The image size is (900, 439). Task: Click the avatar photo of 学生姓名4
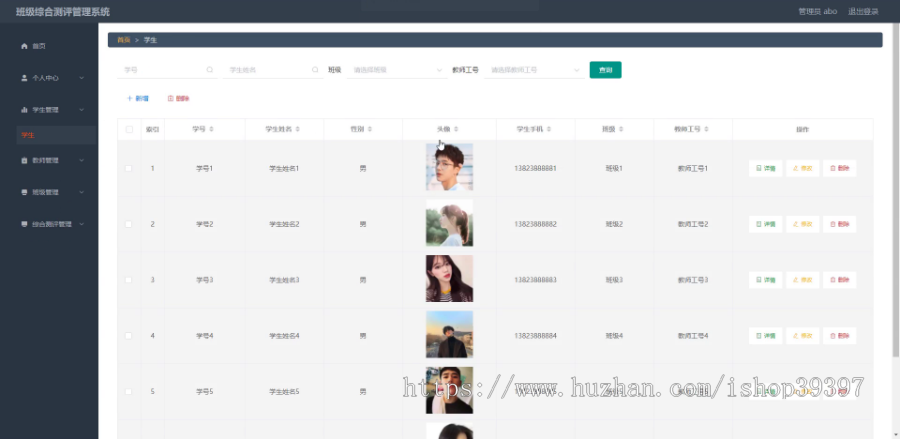click(449, 335)
